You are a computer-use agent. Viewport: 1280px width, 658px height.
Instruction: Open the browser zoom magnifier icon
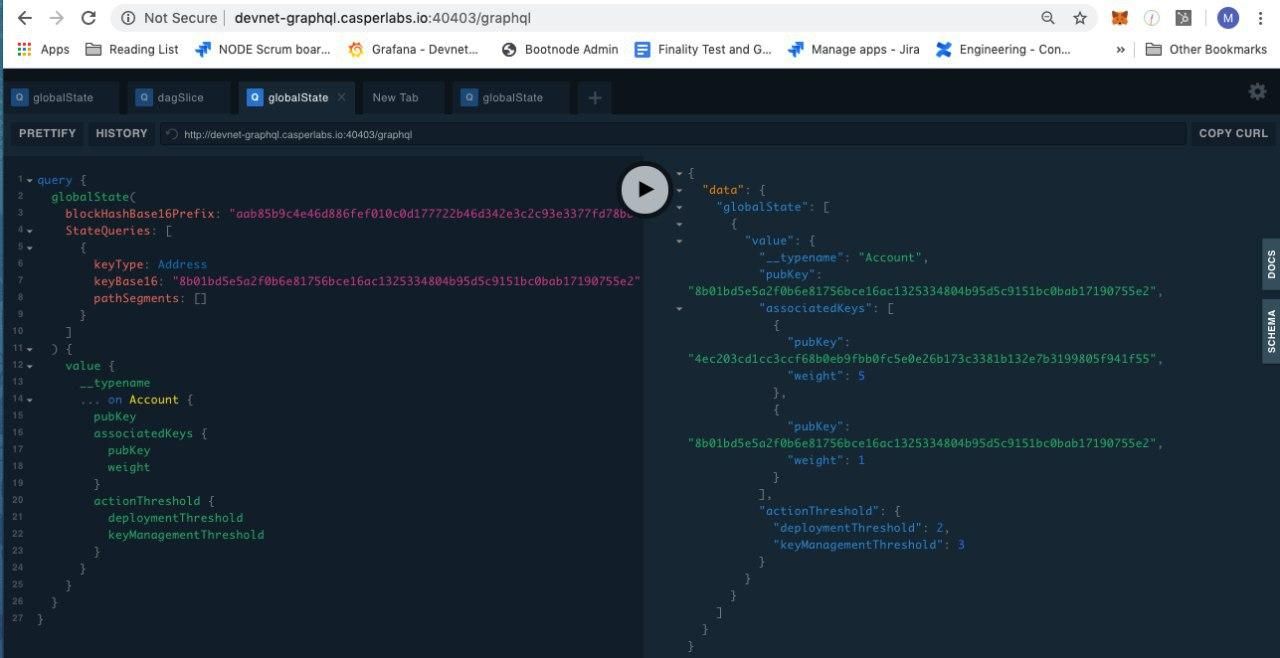click(1048, 18)
